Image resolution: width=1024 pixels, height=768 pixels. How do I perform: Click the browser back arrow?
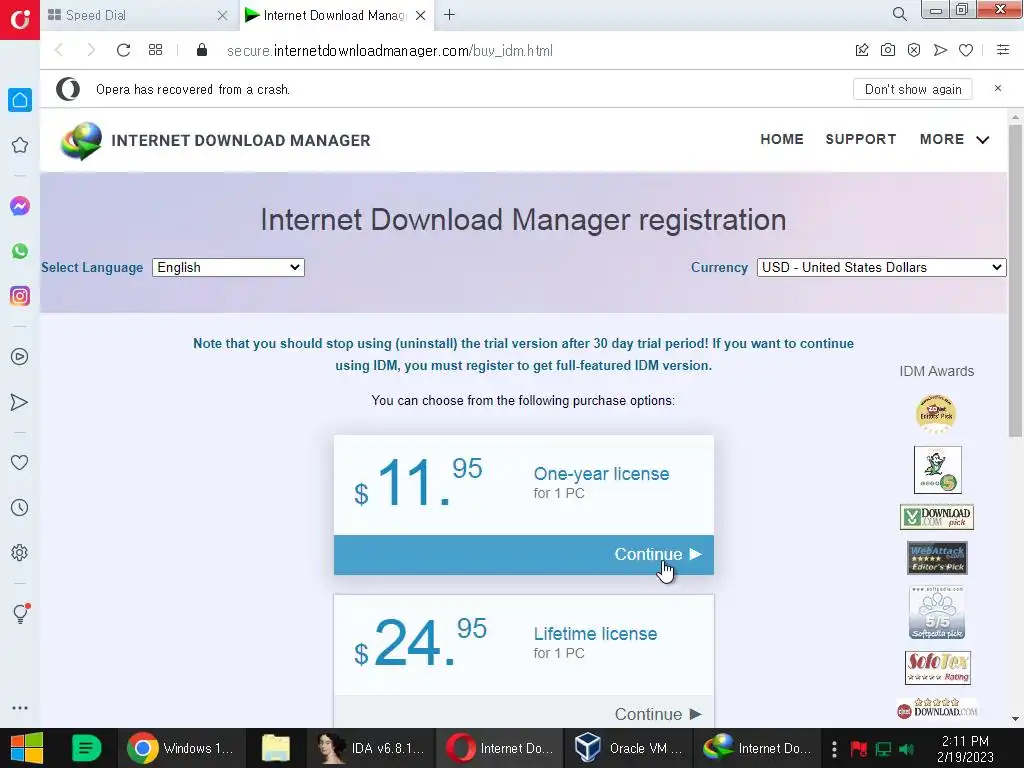(59, 50)
